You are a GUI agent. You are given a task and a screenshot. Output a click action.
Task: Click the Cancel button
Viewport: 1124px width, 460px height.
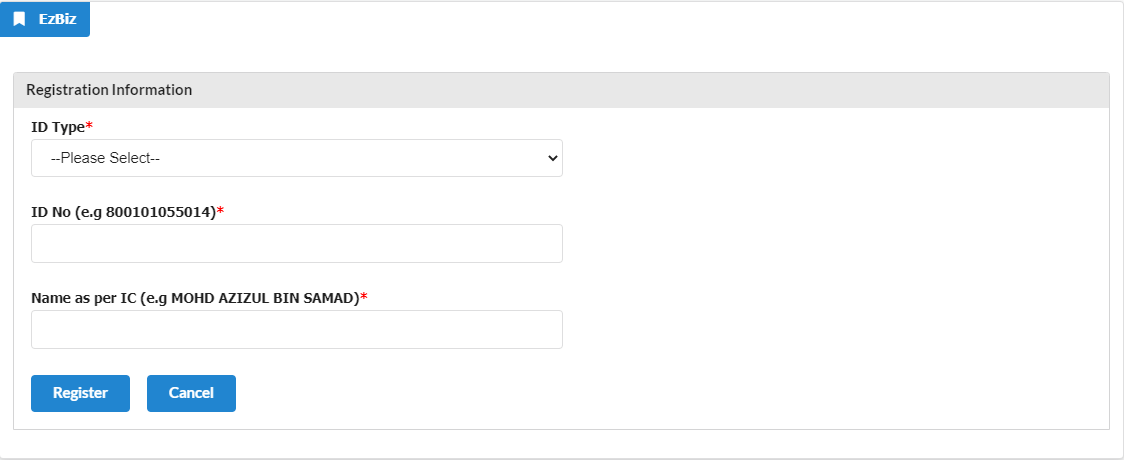coord(191,393)
